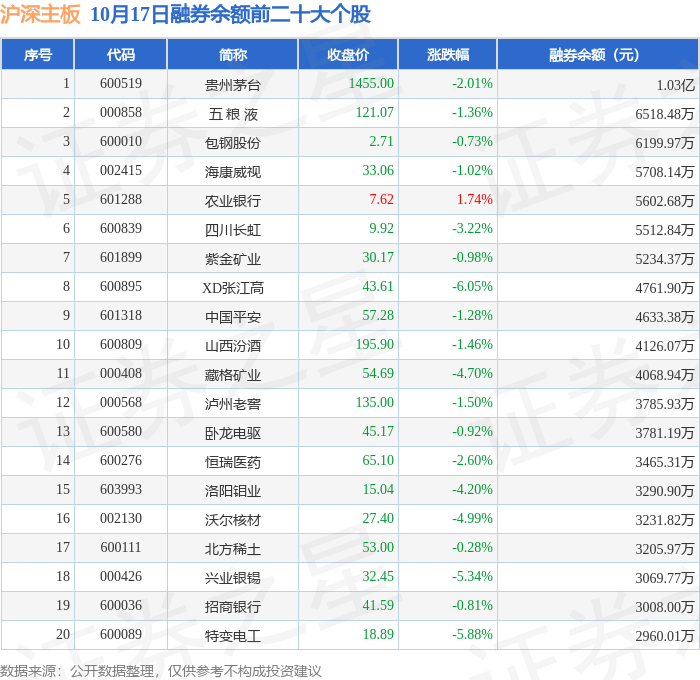Click balance value 6518.48万
700x680 pixels.
(x=665, y=113)
